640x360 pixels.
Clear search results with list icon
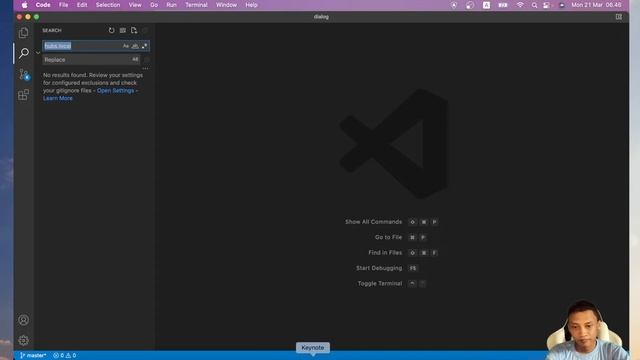pos(123,31)
